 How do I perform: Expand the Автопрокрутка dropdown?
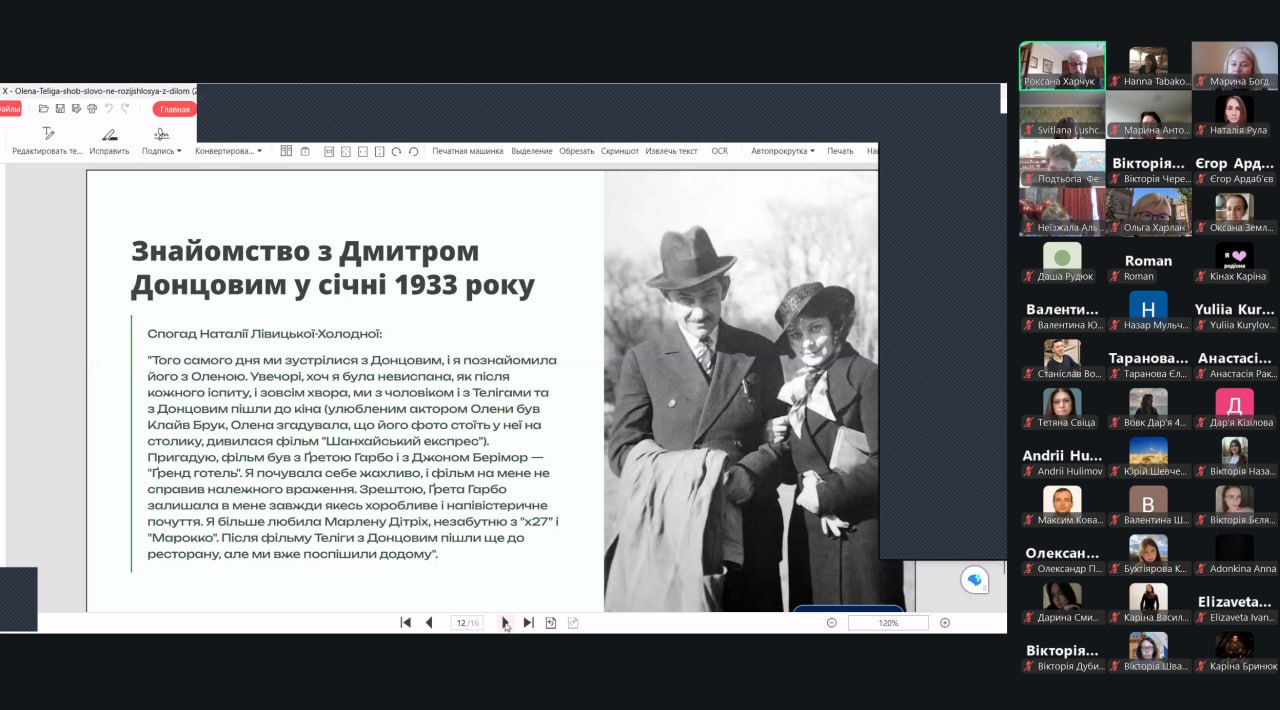coord(783,151)
